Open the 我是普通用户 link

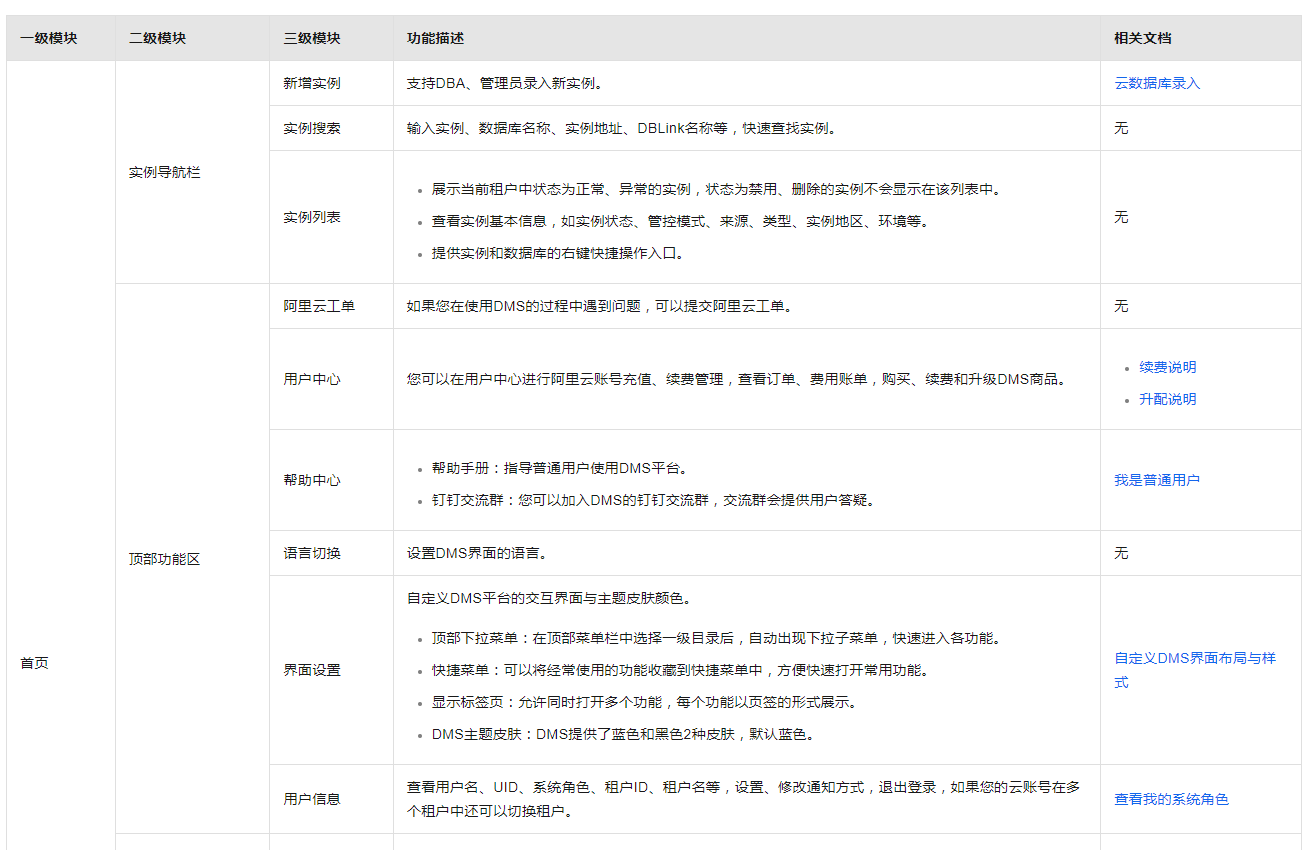(x=1157, y=480)
